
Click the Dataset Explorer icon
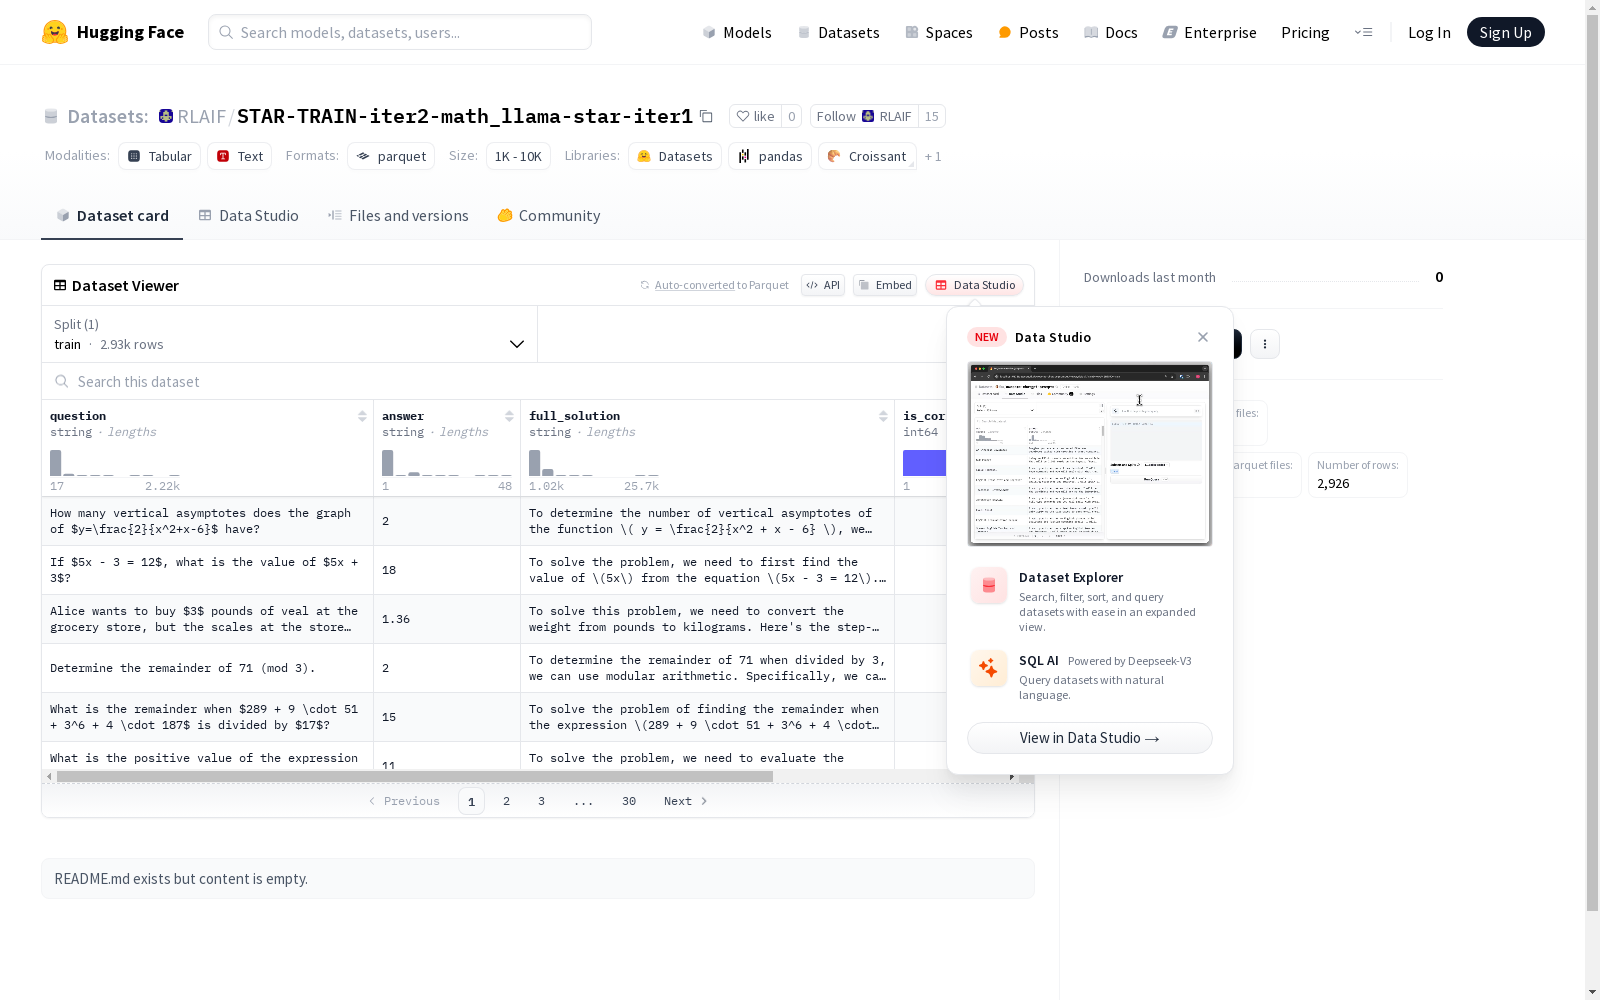click(x=989, y=586)
